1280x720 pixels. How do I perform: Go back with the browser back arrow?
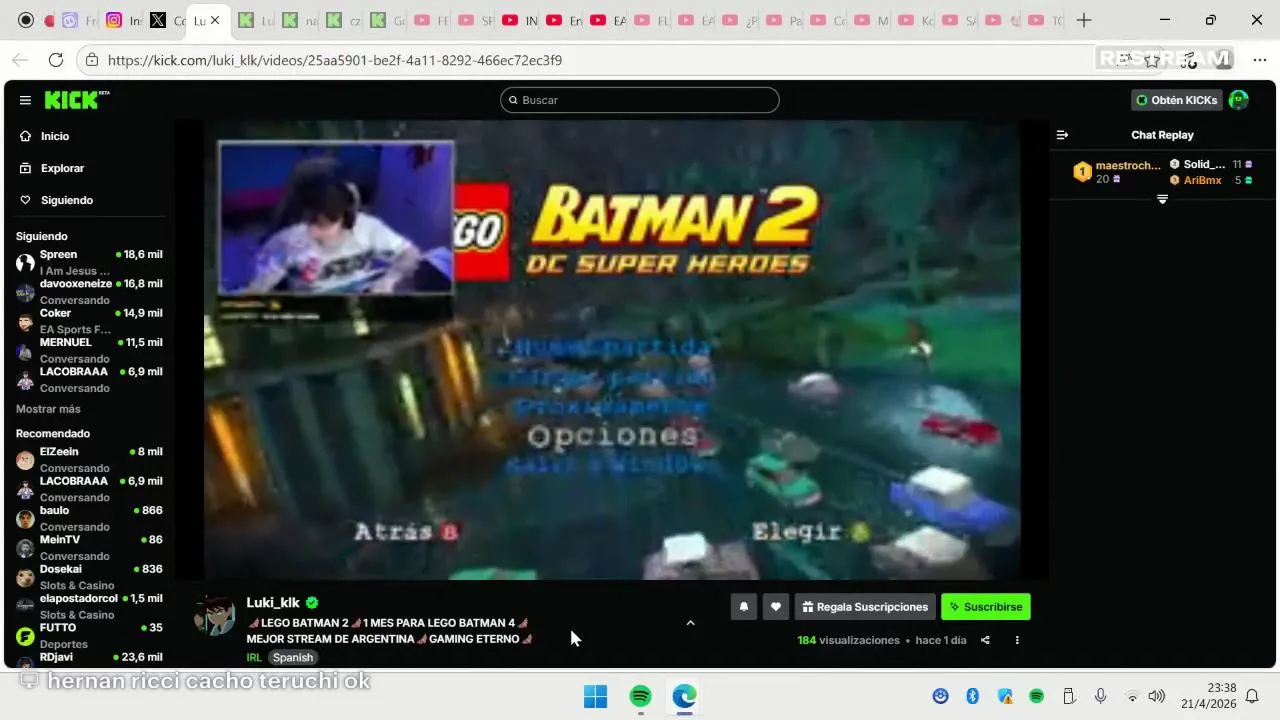tap(20, 60)
